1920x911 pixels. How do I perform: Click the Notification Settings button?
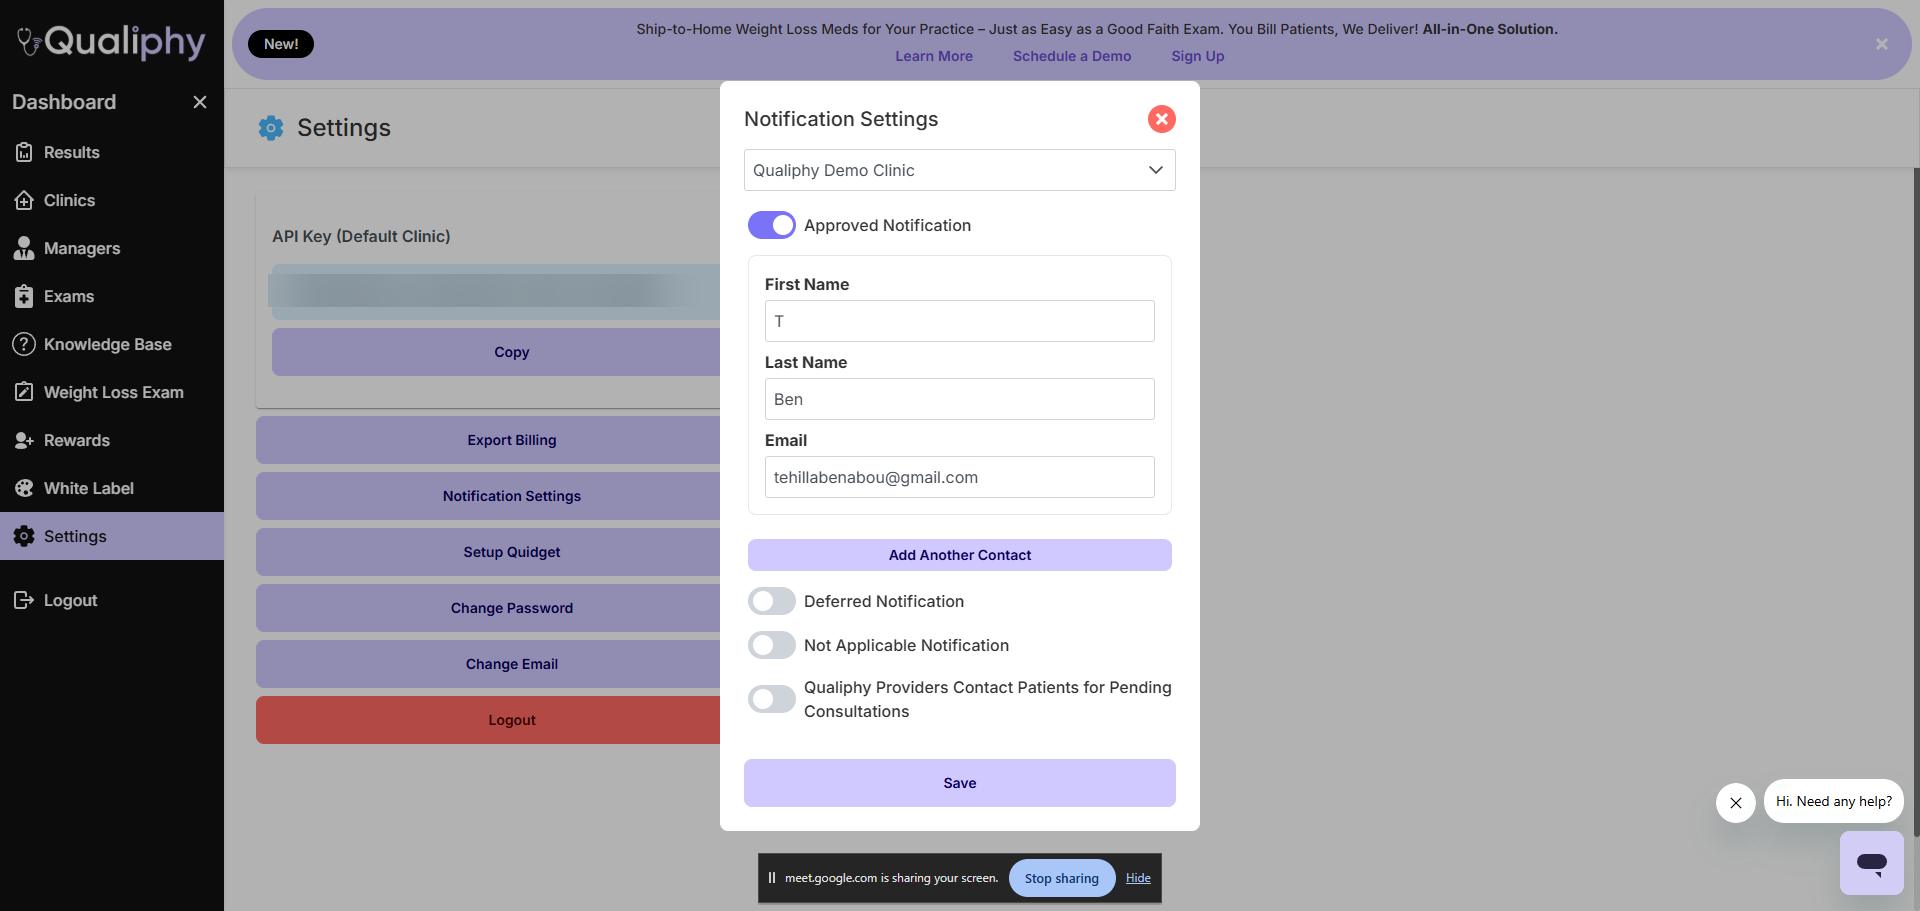tap(488, 496)
